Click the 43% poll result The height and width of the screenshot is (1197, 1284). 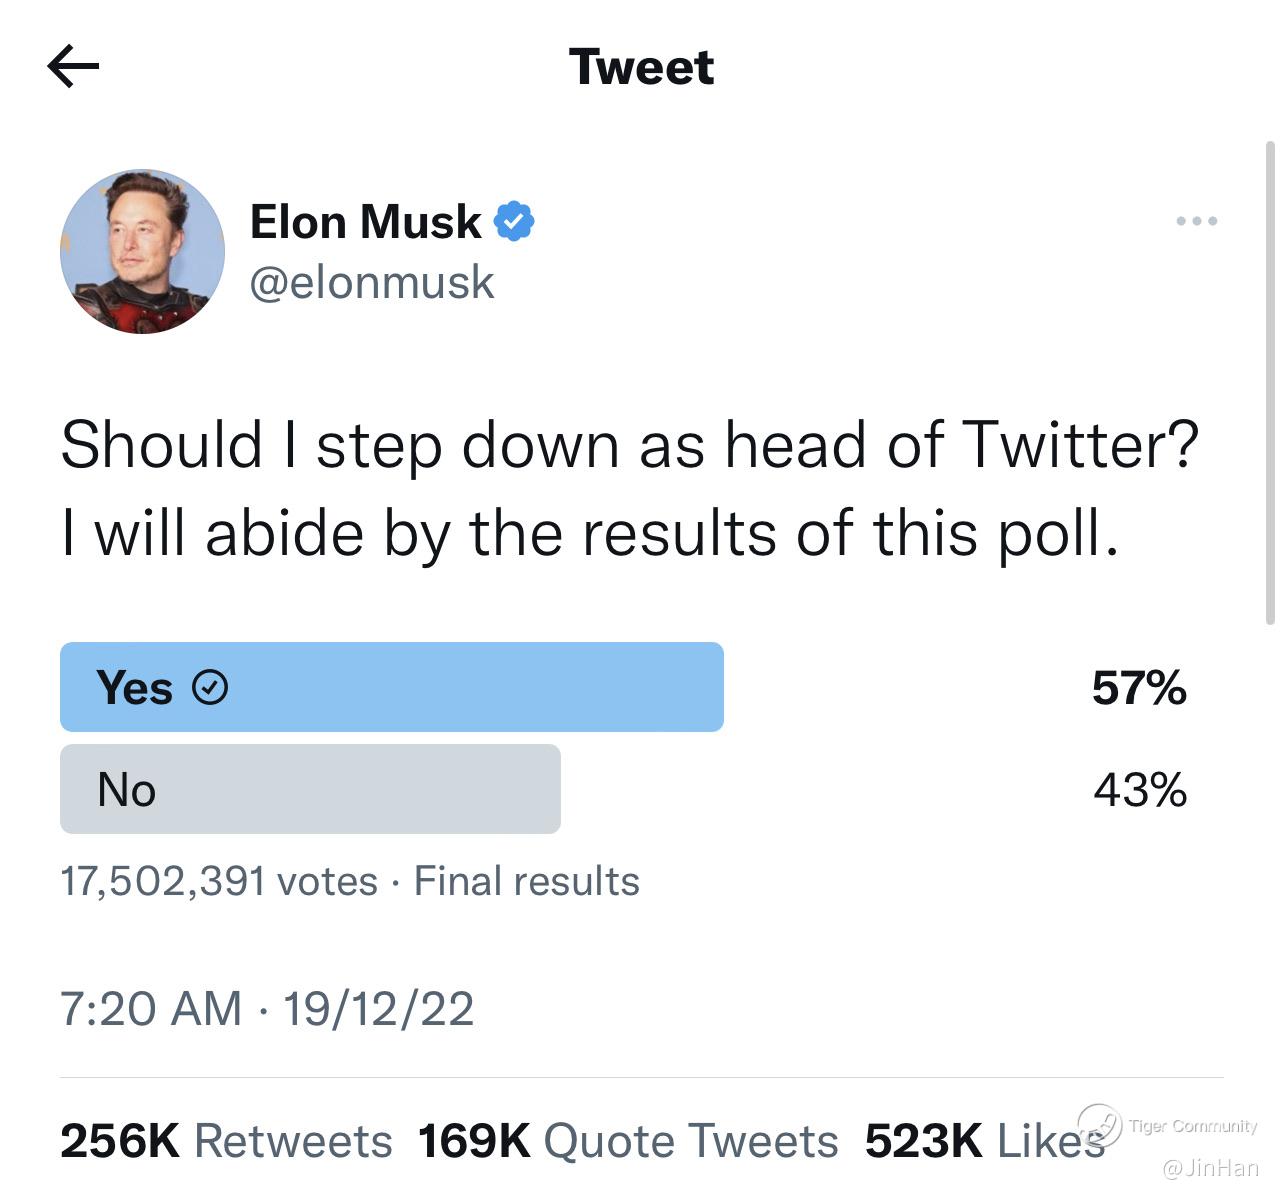[x=1139, y=790]
